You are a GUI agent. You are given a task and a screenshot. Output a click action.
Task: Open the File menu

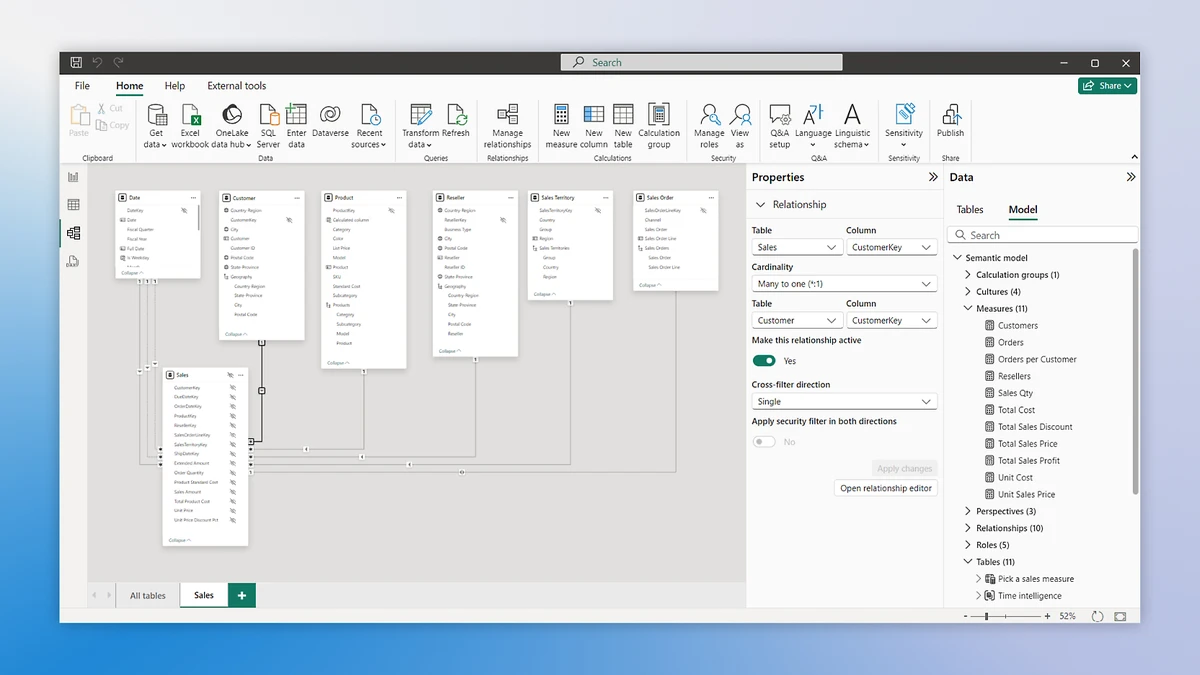(82, 86)
